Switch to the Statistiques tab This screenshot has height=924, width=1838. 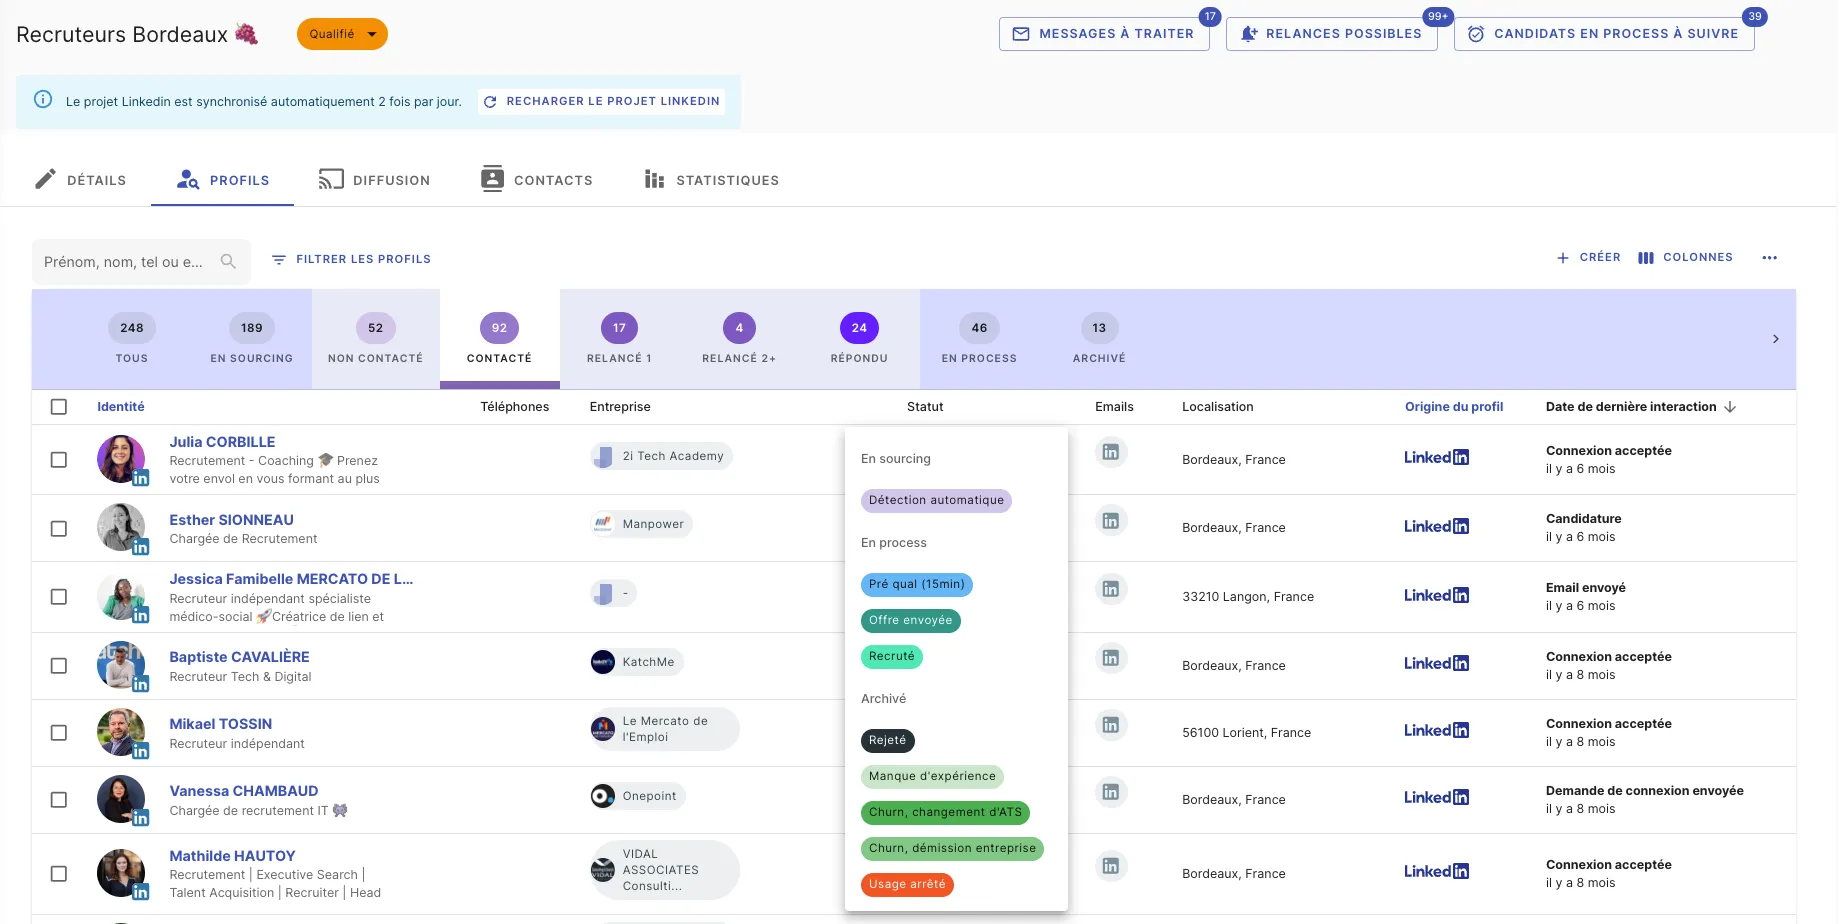(x=711, y=180)
